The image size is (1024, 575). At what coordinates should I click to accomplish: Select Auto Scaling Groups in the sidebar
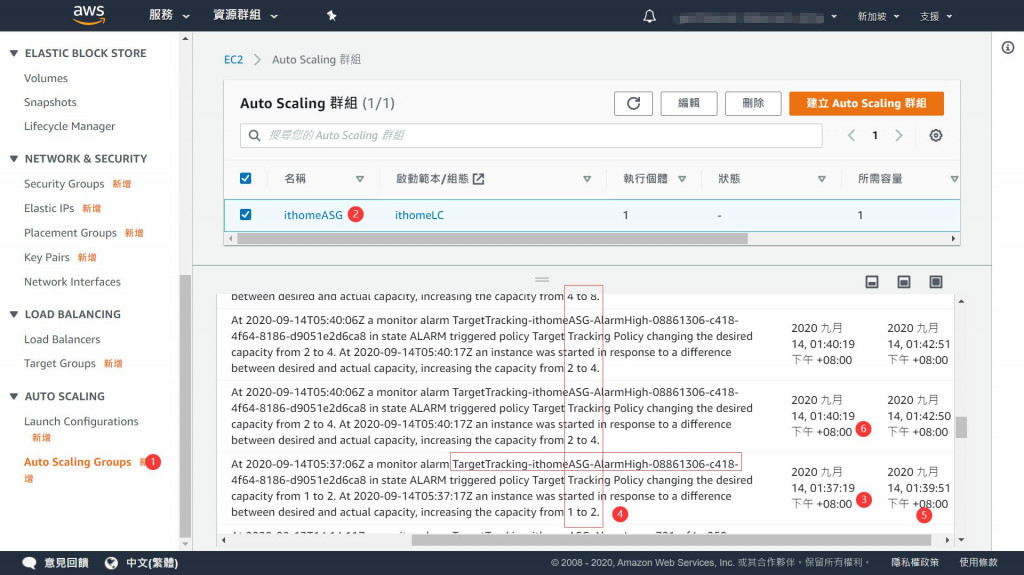77,462
